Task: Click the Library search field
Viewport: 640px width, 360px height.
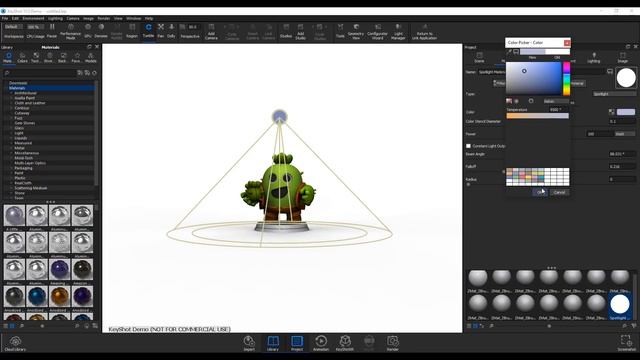Action: 40,73
